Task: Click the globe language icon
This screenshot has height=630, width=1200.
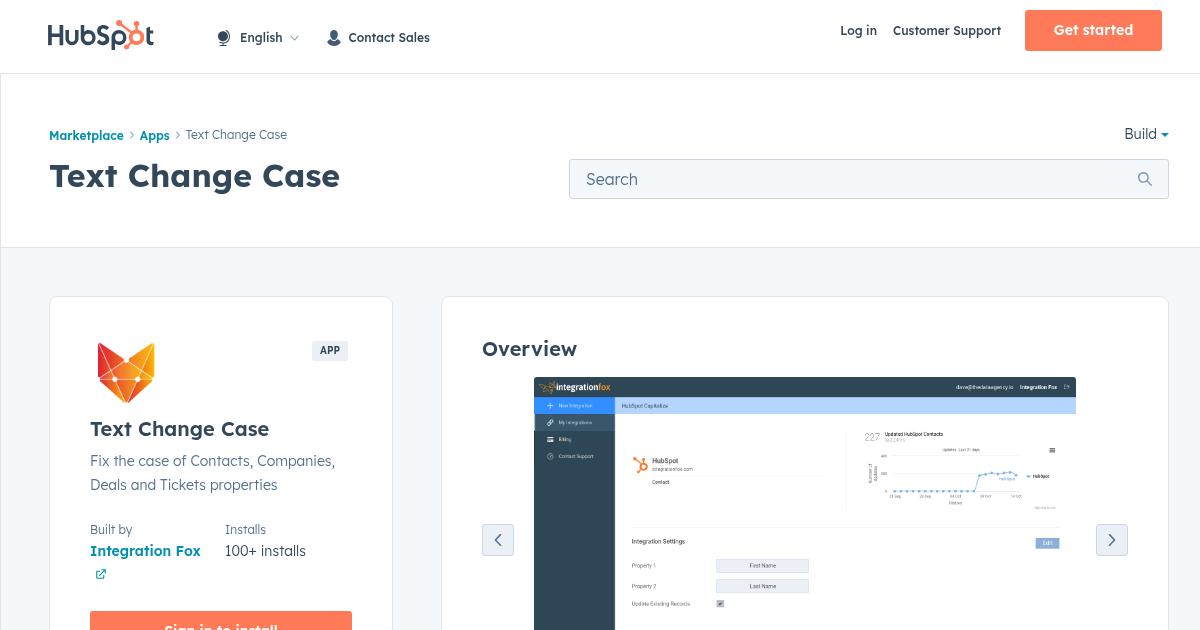Action: tap(224, 38)
